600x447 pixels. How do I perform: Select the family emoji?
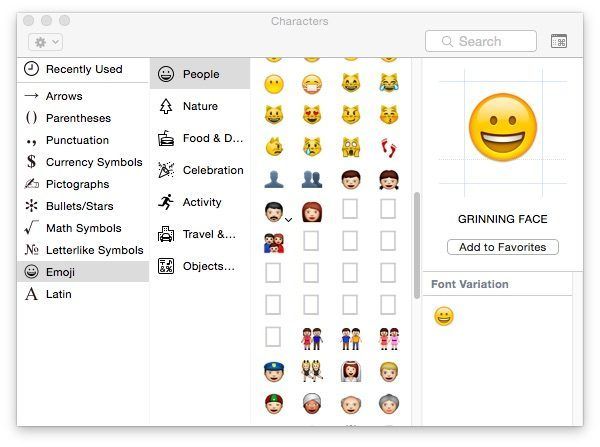(274, 243)
